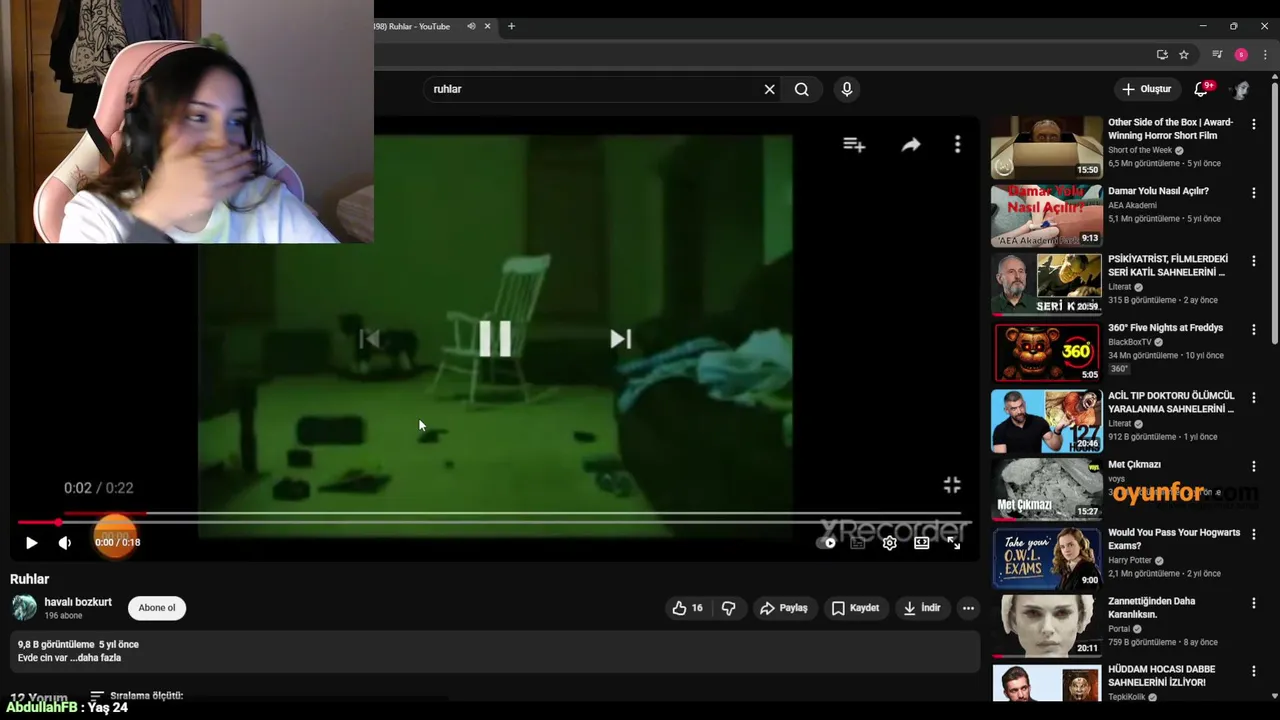Image resolution: width=1280 pixels, height=720 pixels.
Task: Open the YouTube notifications bell
Action: [1202, 89]
